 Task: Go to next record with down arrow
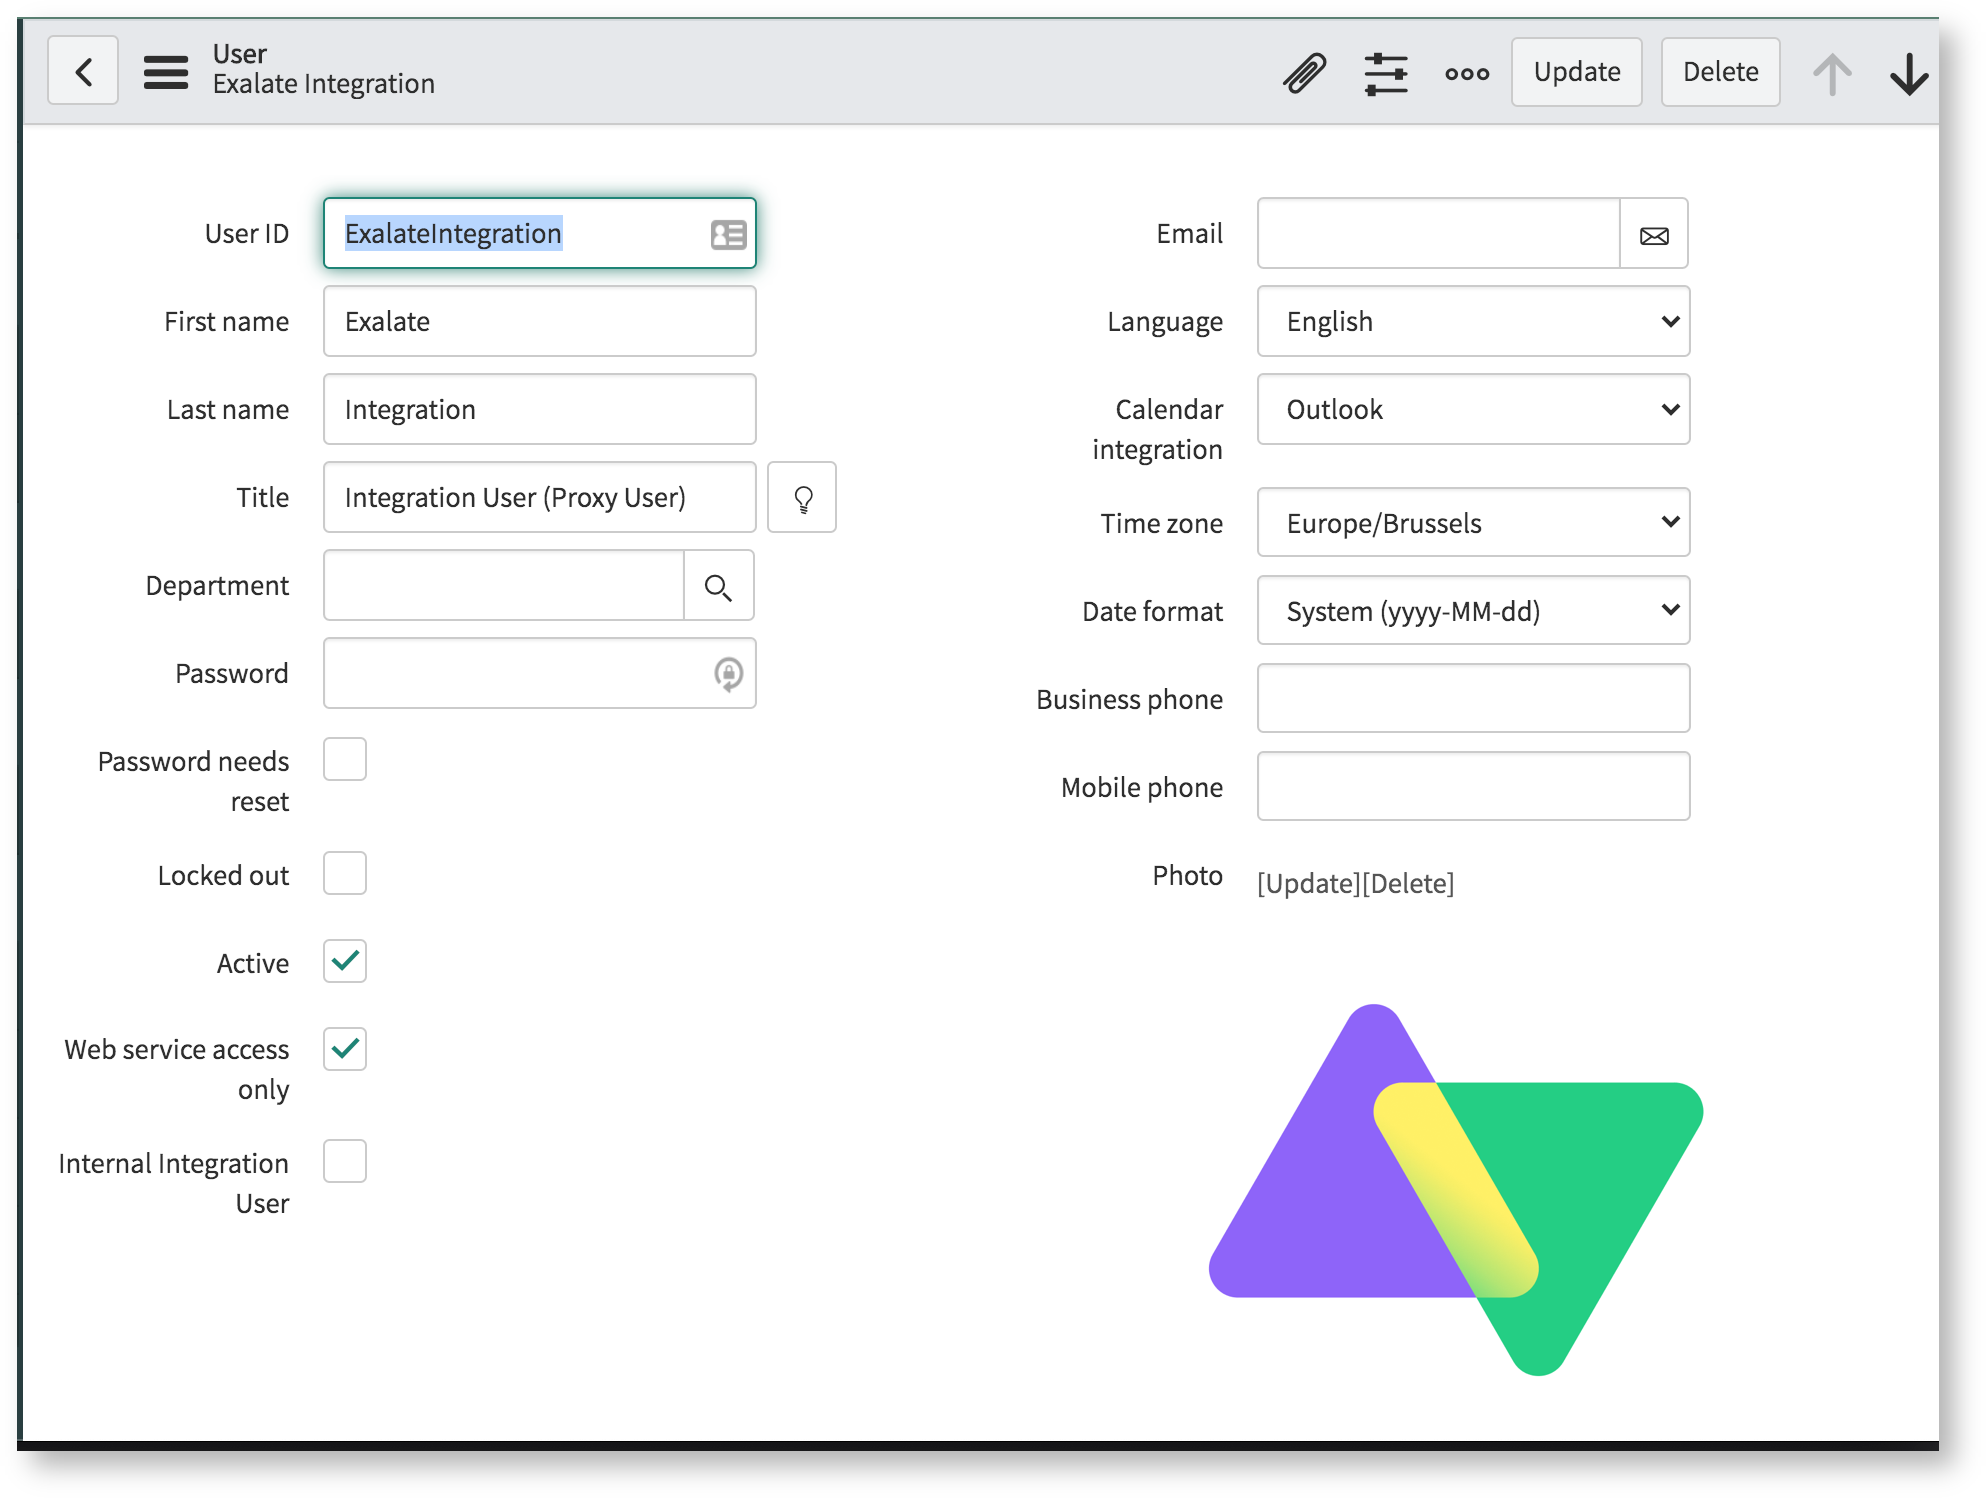click(1908, 73)
